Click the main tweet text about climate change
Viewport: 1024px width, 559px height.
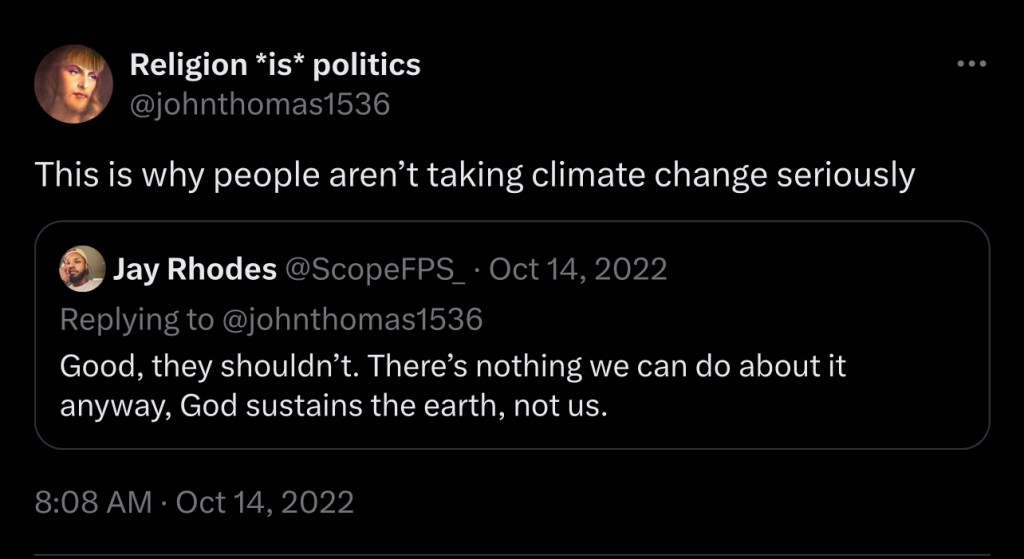[x=474, y=176]
